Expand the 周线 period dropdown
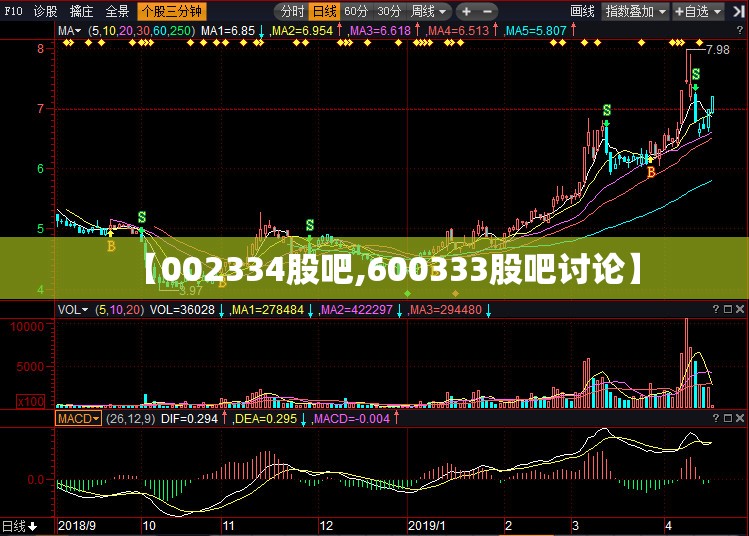 click(x=428, y=11)
